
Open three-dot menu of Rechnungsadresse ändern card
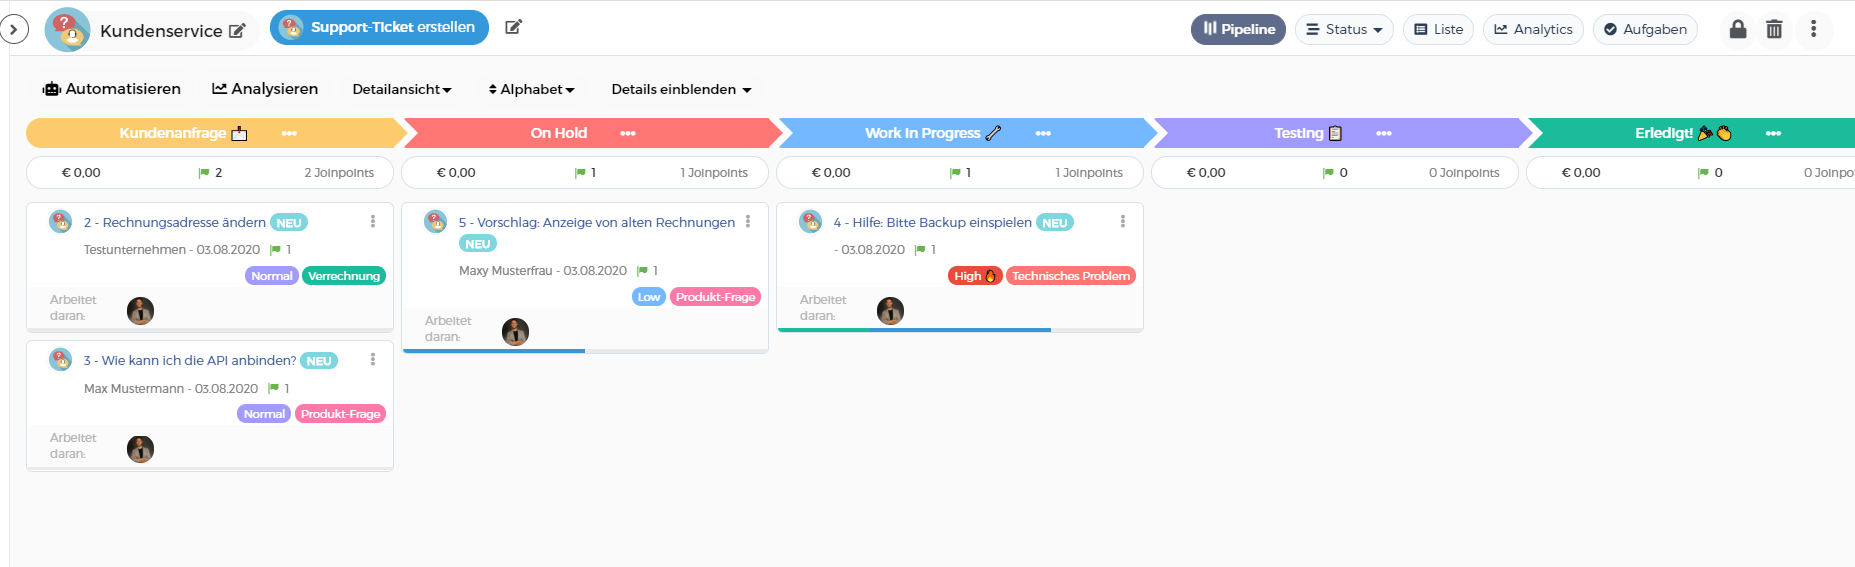click(x=373, y=221)
